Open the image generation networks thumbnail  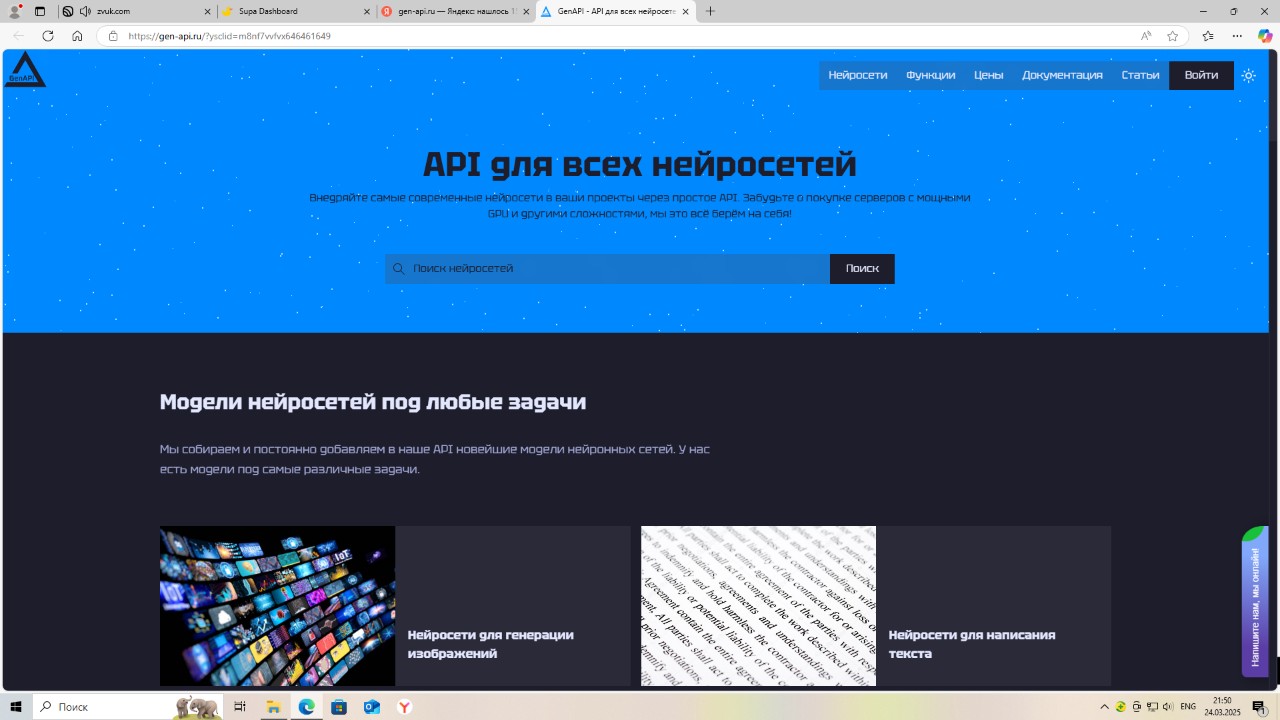click(277, 606)
